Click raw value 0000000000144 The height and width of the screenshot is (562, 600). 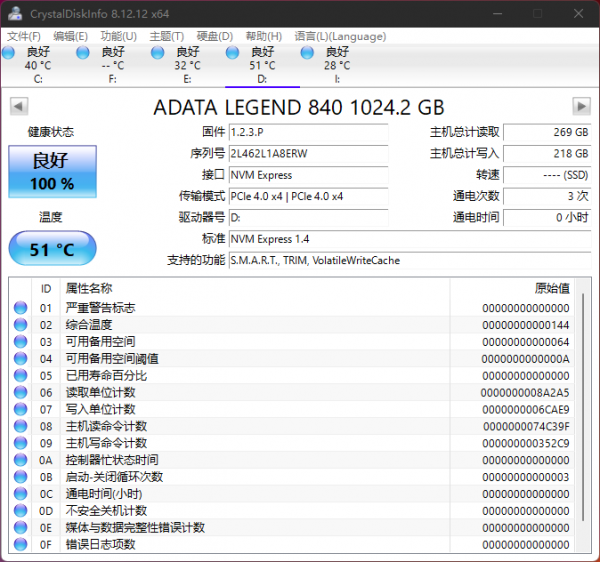coord(526,325)
